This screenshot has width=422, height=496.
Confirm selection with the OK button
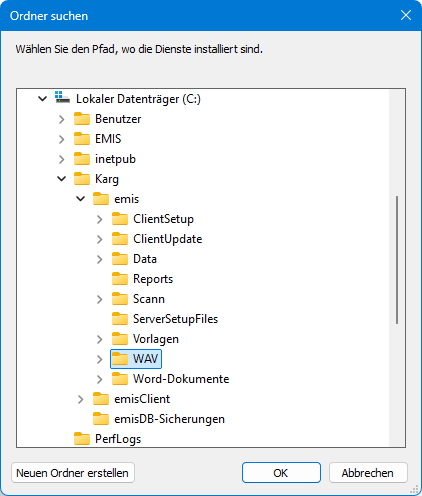click(281, 473)
